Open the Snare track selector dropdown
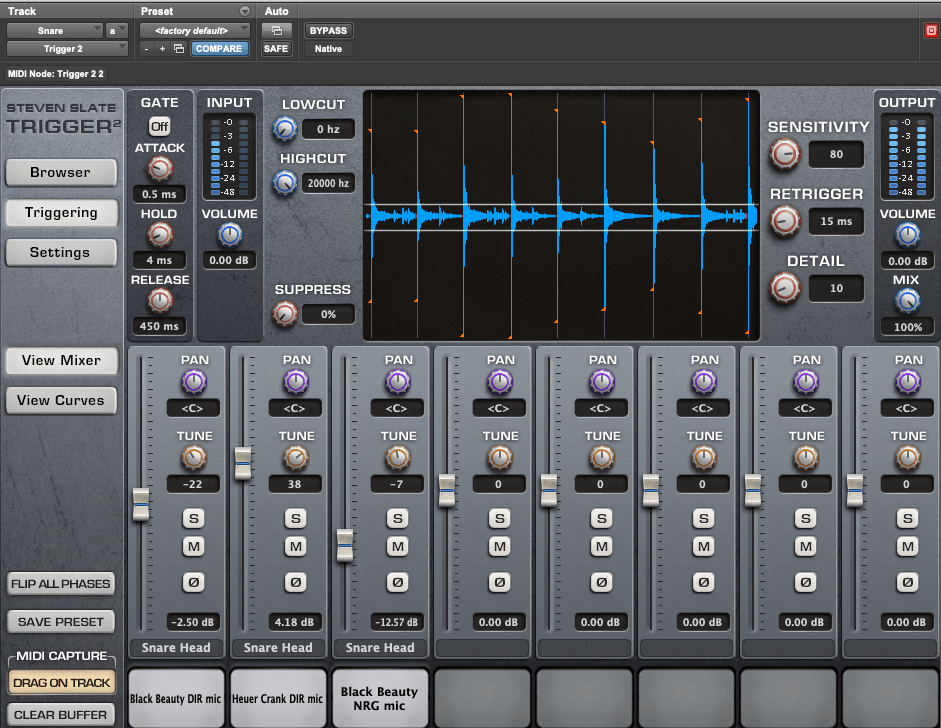941x728 pixels. tap(55, 31)
